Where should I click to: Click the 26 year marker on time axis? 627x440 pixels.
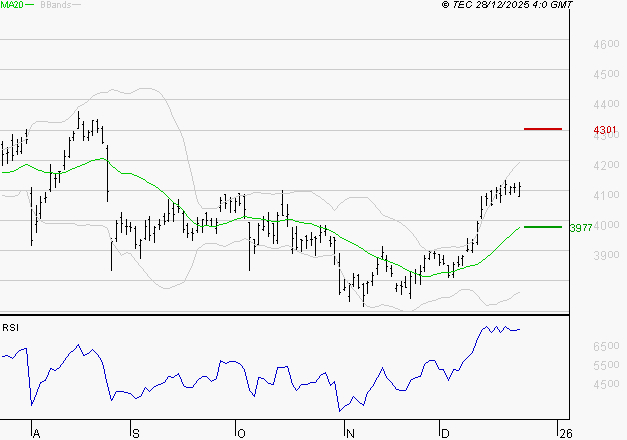pos(566,434)
